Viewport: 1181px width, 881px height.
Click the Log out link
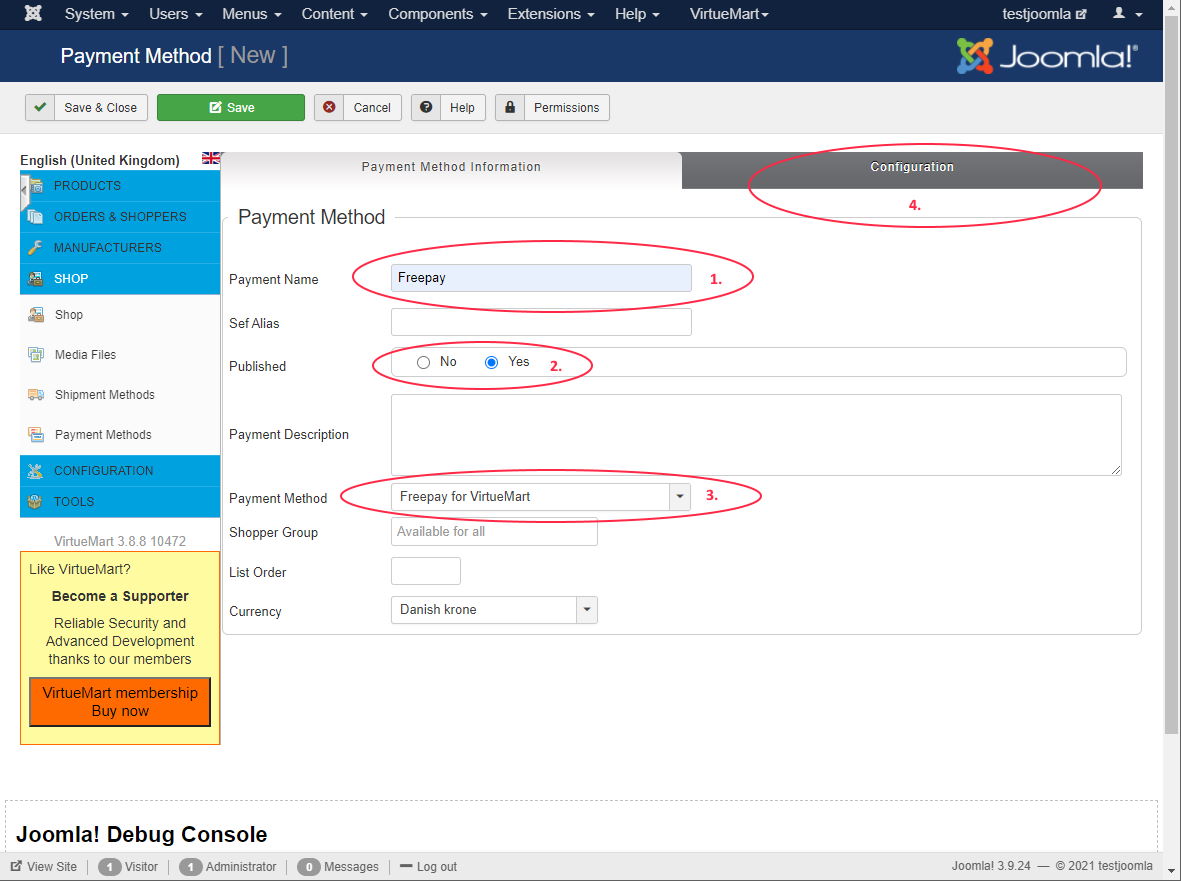click(429, 867)
